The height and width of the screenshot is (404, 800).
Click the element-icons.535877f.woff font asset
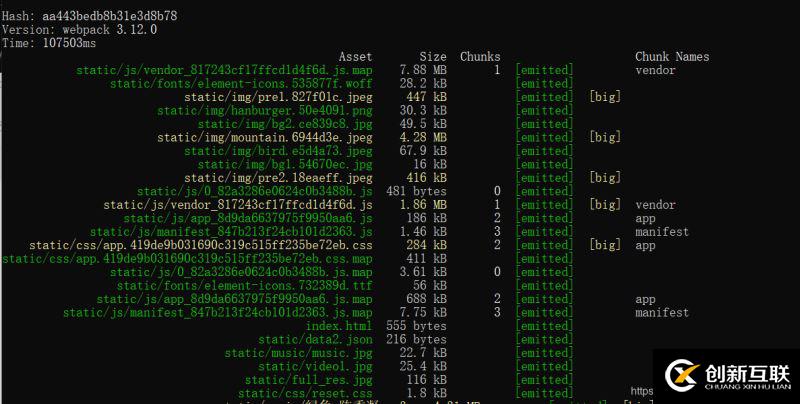tap(241, 84)
